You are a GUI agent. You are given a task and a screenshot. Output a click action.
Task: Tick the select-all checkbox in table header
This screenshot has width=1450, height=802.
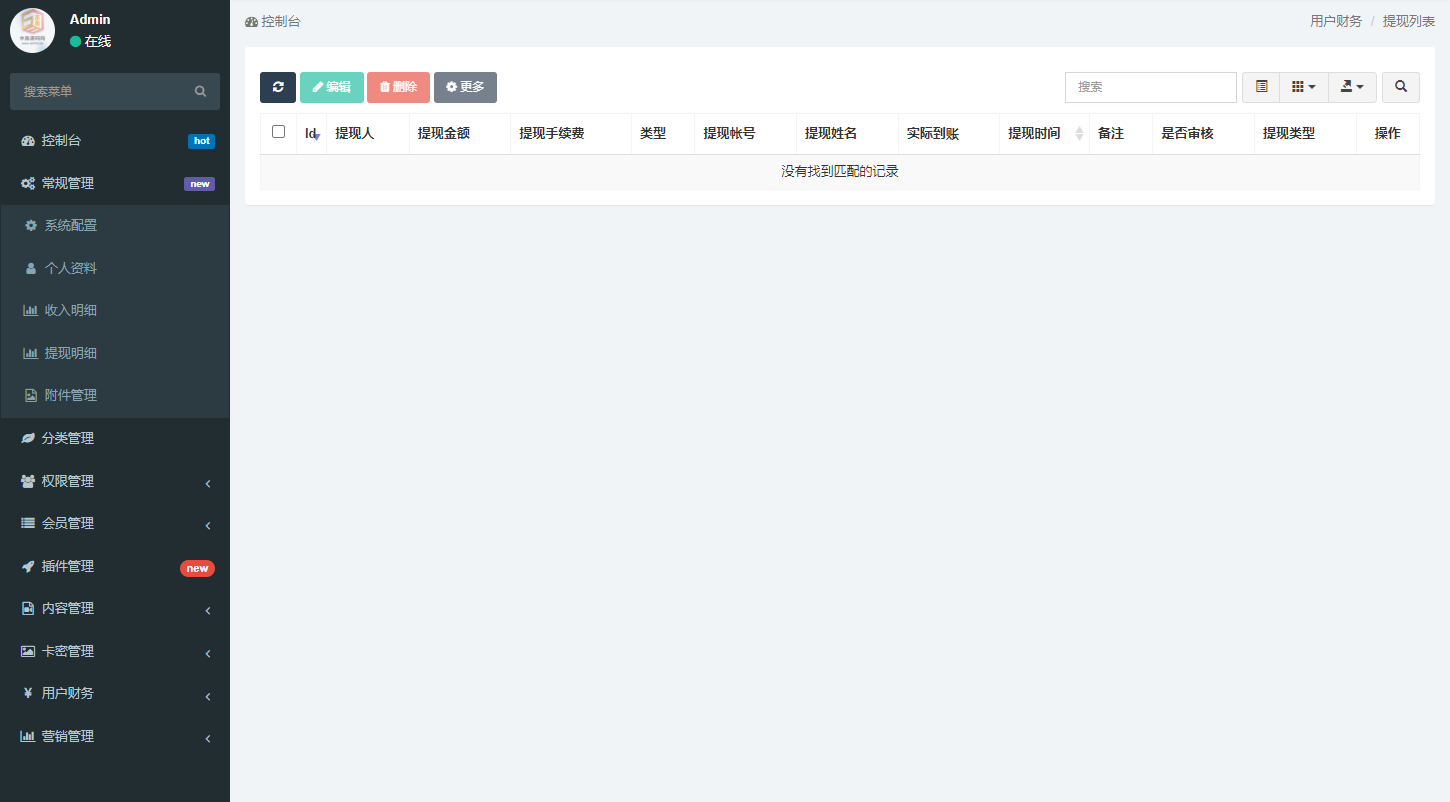[279, 131]
